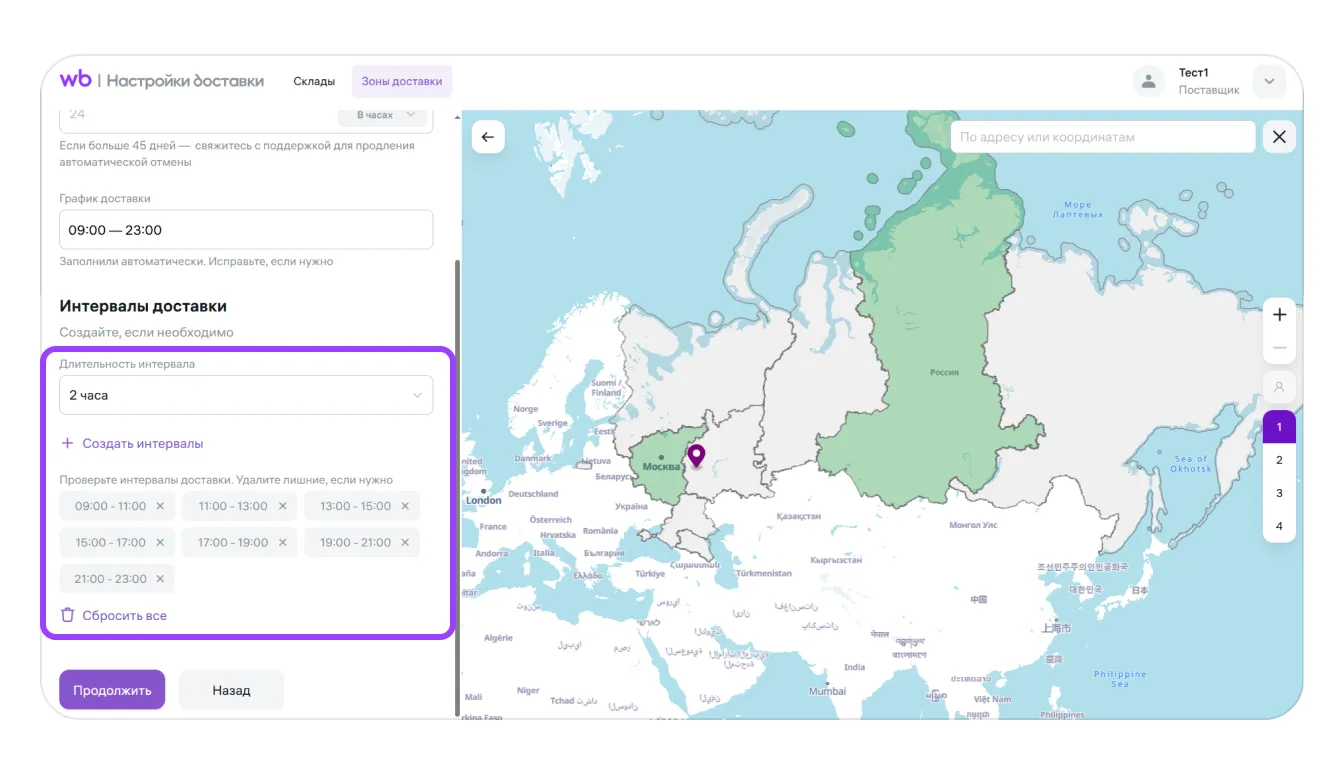Switch to Зоны доставки tab

(x=402, y=82)
